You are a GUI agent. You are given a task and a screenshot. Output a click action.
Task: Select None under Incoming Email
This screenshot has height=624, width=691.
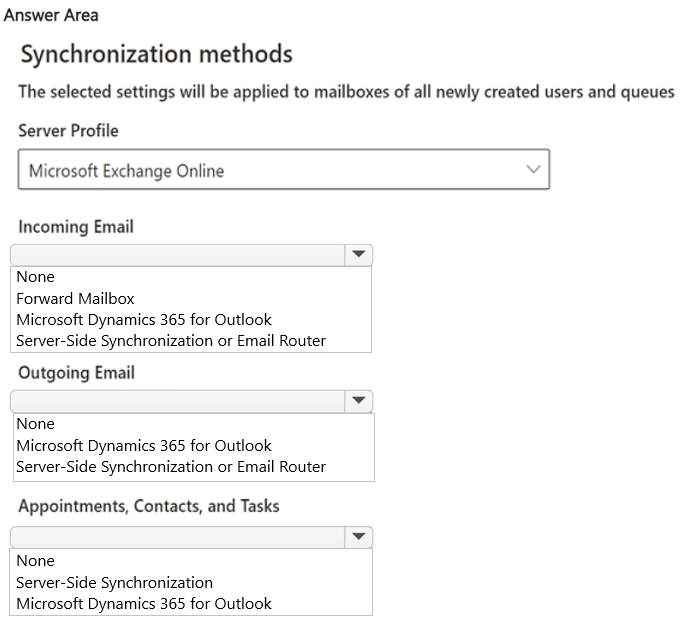(35, 277)
